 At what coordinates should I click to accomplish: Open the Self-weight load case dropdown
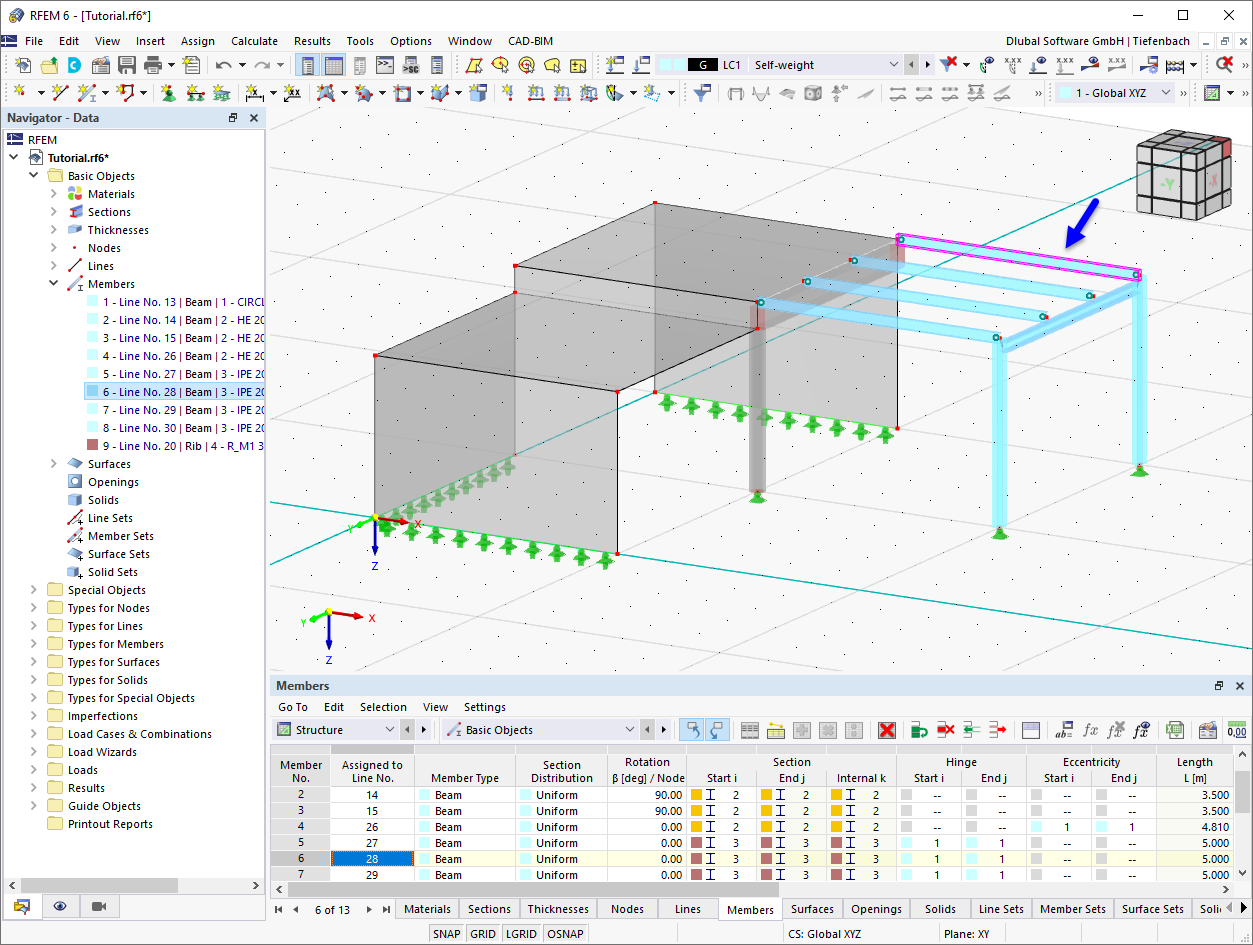click(x=894, y=65)
